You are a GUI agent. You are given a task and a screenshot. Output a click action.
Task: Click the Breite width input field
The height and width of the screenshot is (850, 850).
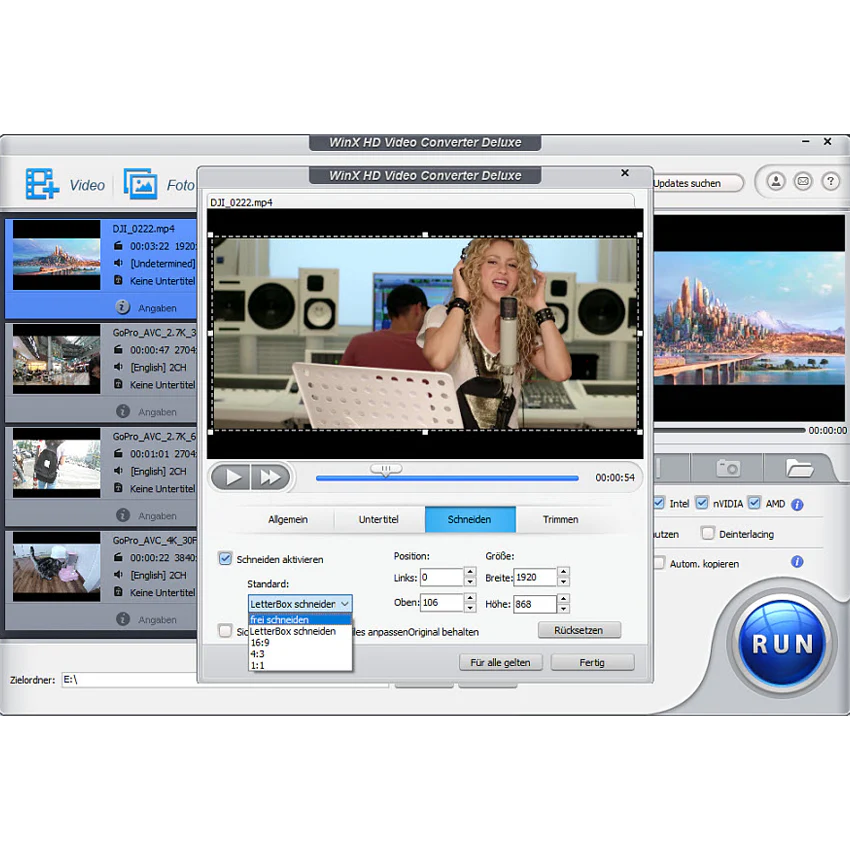coord(535,577)
